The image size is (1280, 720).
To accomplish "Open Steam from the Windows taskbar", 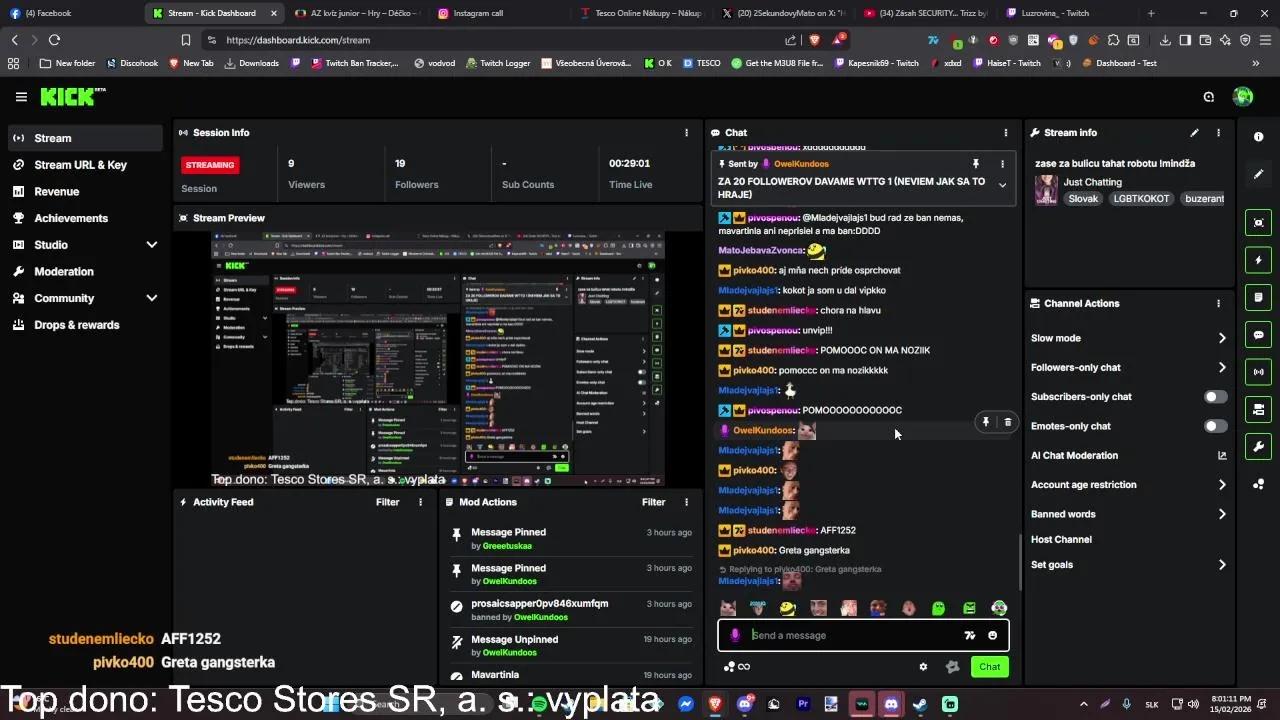I will coord(919,704).
